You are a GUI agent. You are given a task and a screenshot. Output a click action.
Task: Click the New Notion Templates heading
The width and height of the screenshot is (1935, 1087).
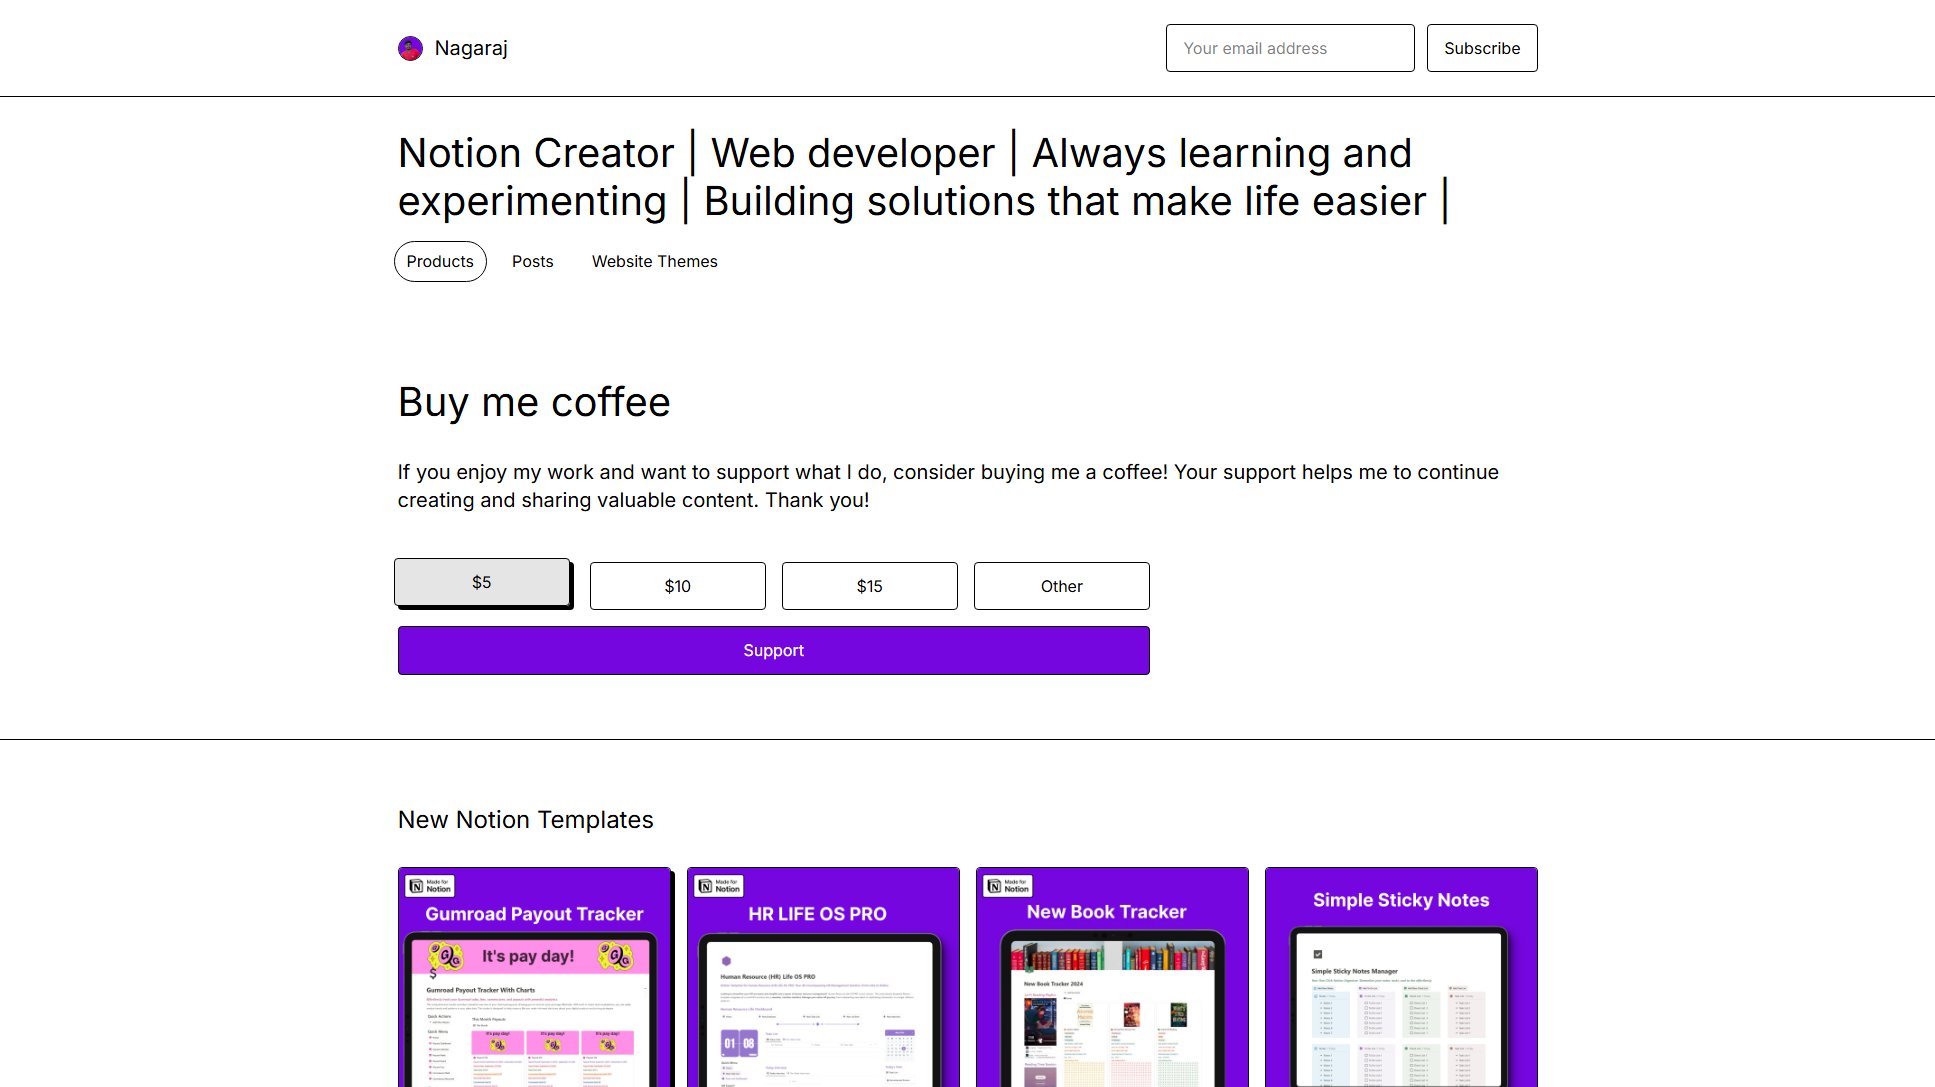[525, 820]
